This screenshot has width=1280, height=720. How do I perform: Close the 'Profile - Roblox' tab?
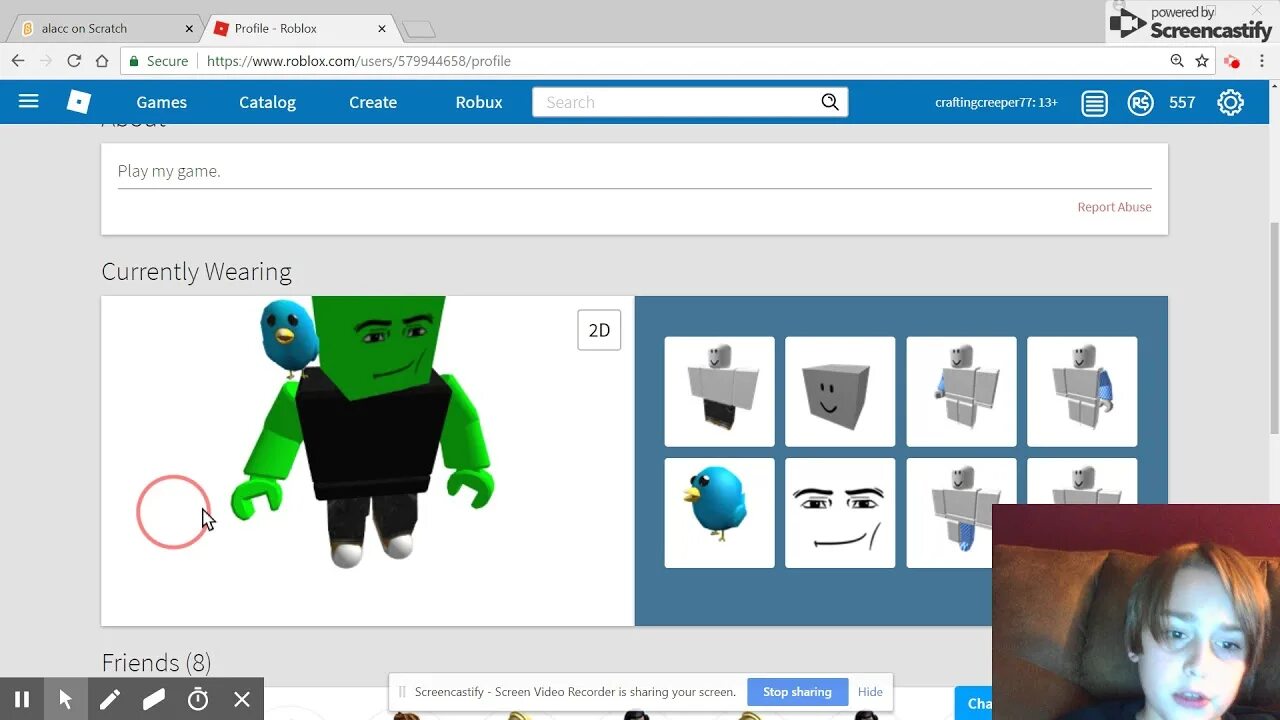(x=382, y=29)
